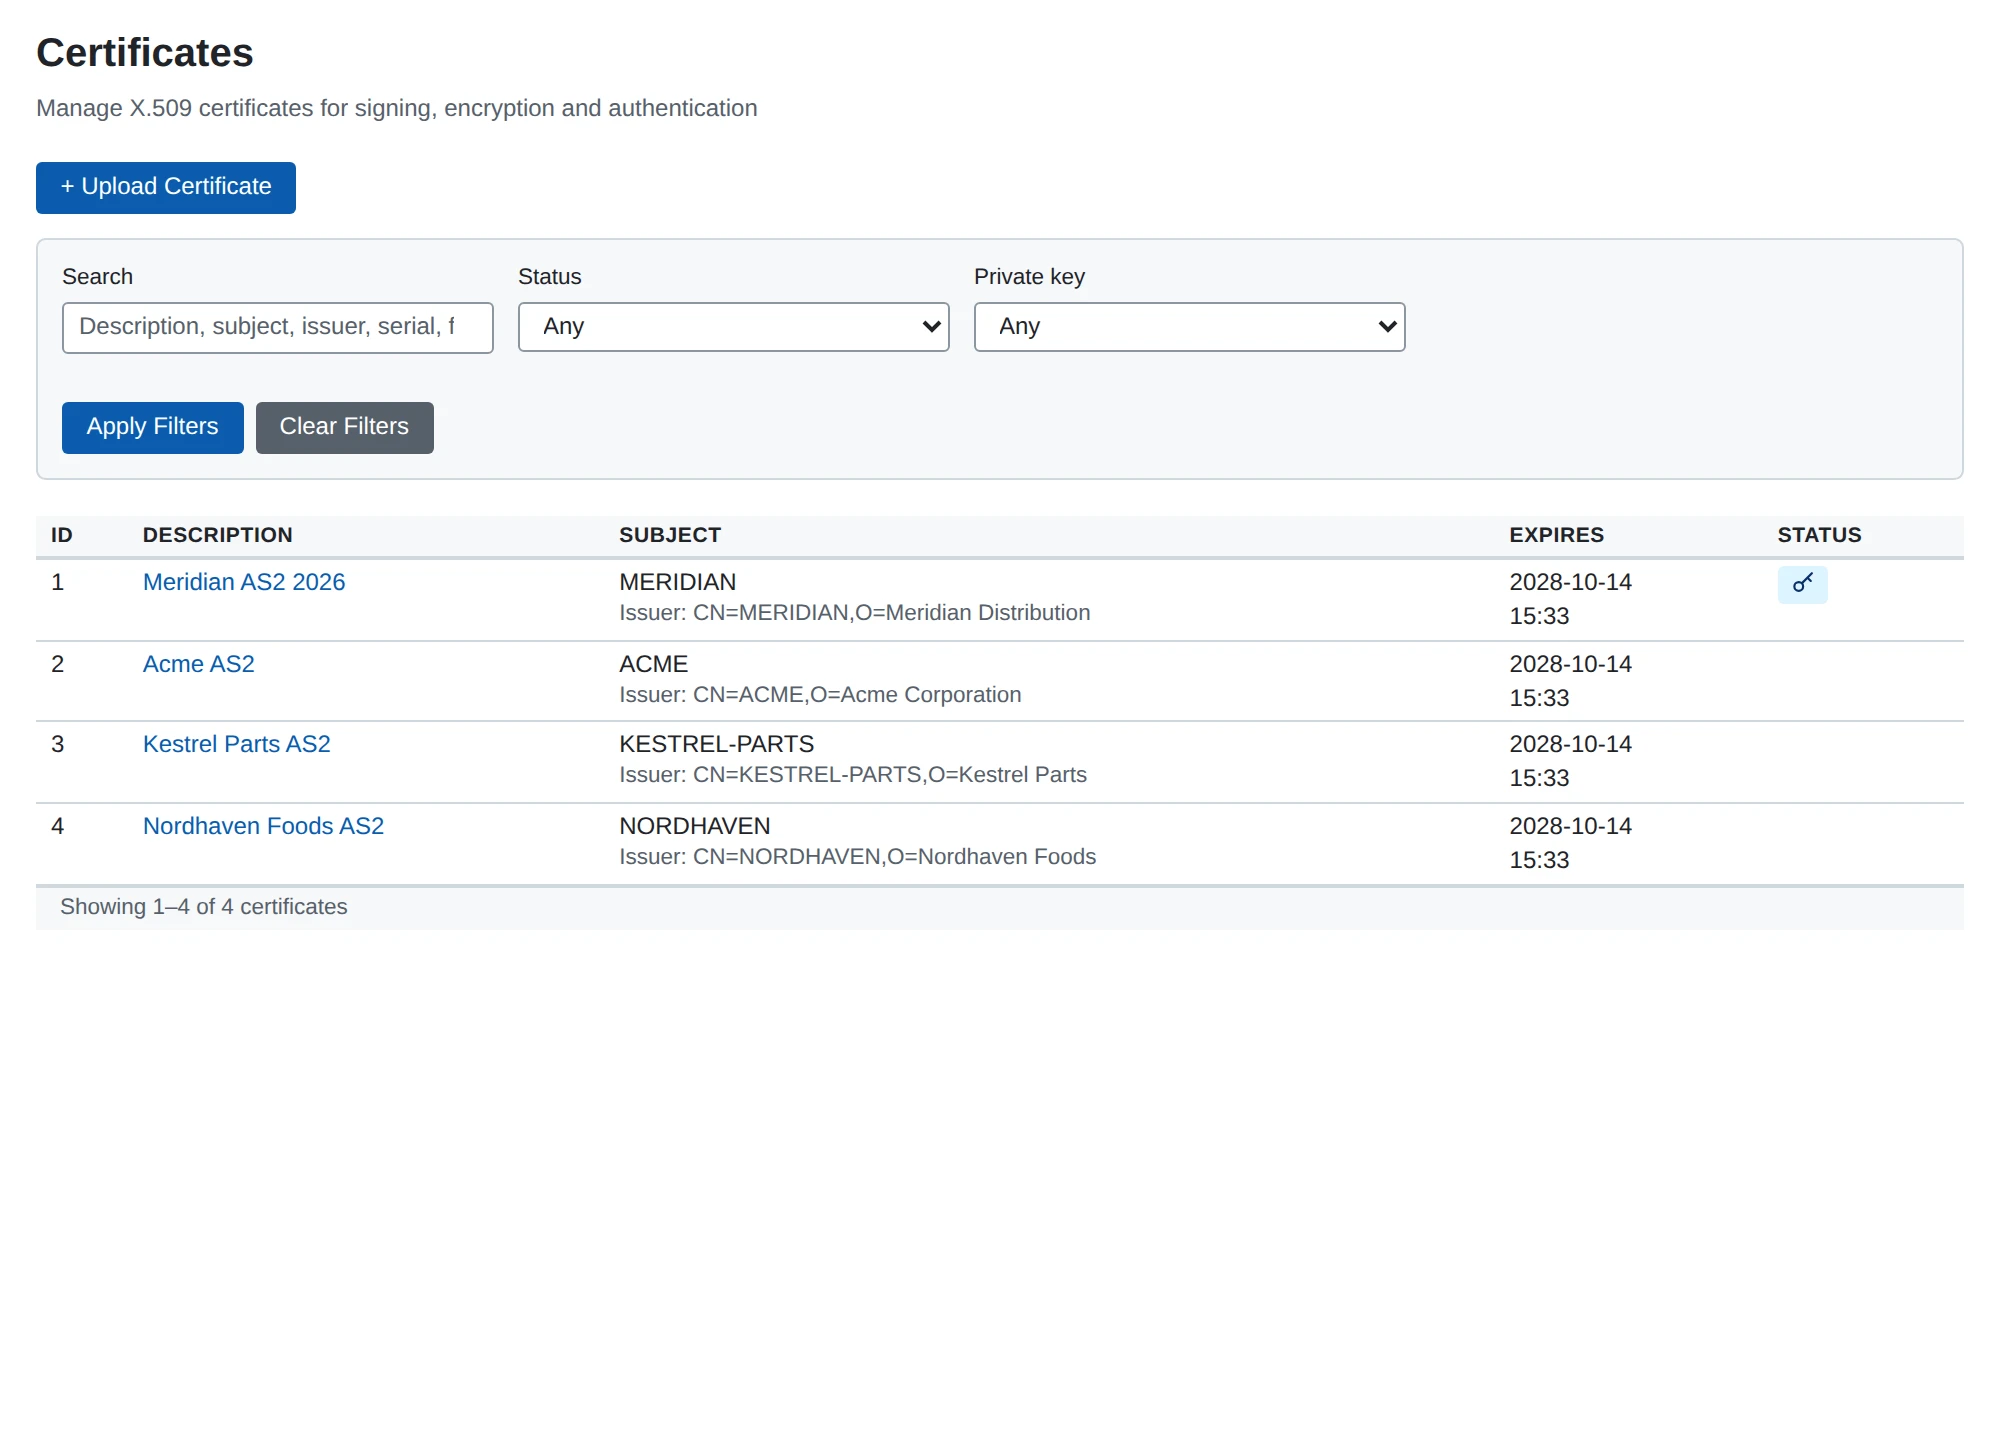
Task: Open Nordhaven Foods AS2 certificate link
Action: point(263,826)
